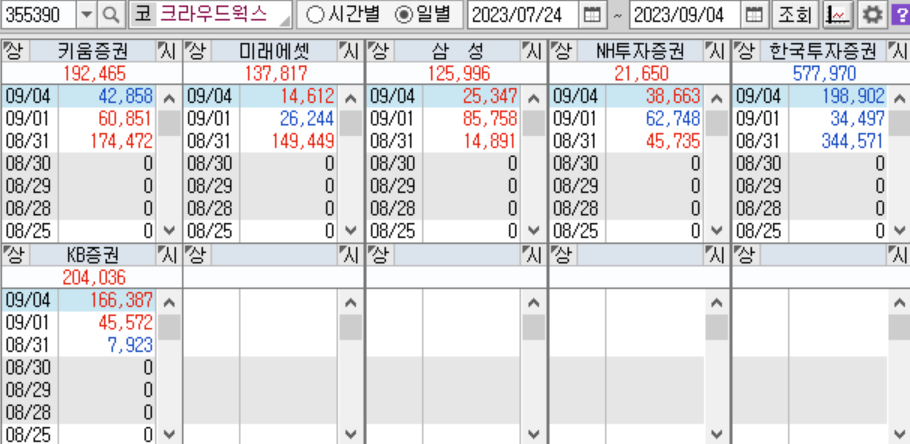The height and width of the screenshot is (444, 910).
Task: Select value 166,387 in KB증권
Action: (x=122, y=300)
